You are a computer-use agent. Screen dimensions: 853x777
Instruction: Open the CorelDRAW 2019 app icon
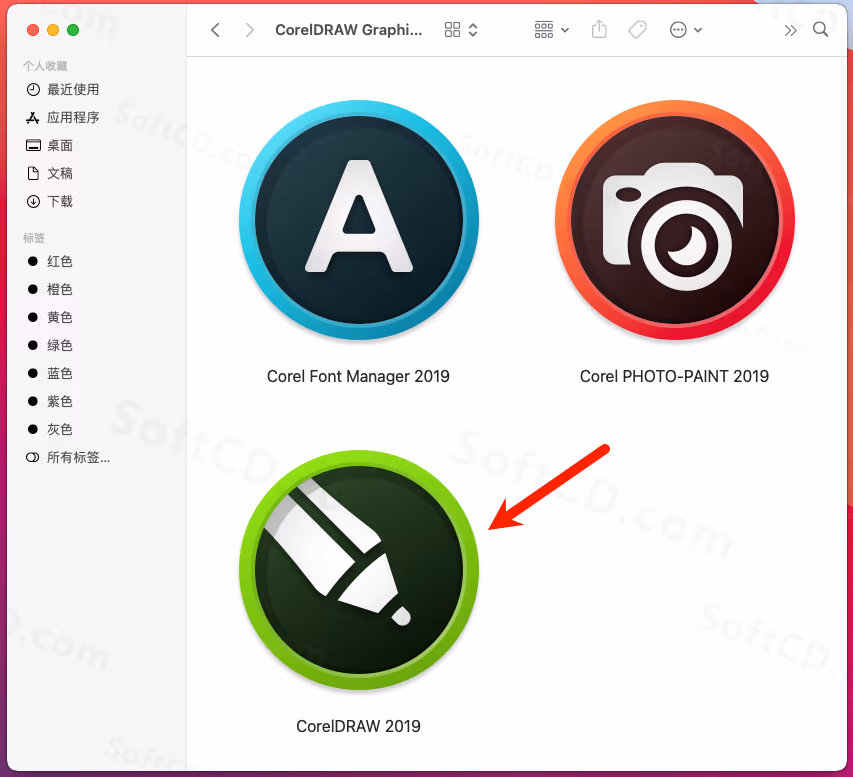[x=359, y=570]
